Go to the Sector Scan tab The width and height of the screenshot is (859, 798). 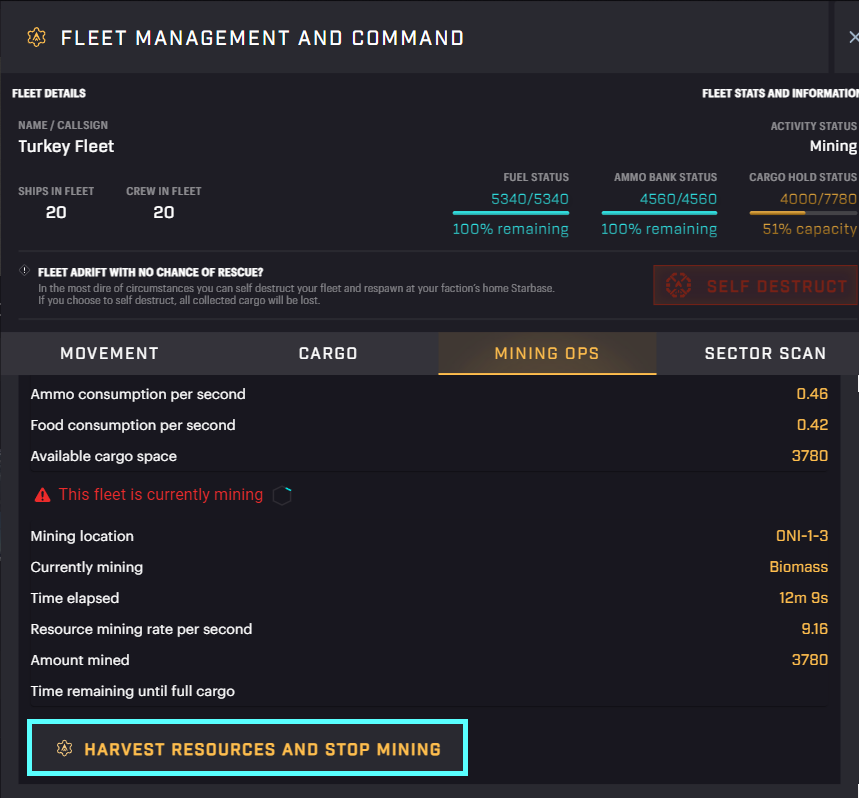(765, 353)
